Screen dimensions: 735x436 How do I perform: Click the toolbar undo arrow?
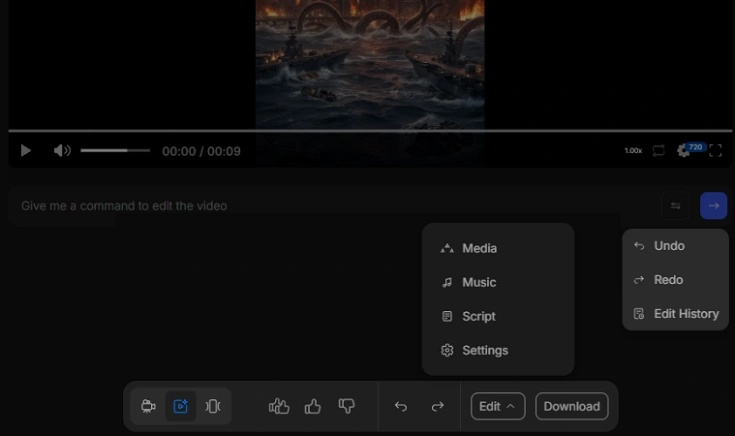pos(401,406)
